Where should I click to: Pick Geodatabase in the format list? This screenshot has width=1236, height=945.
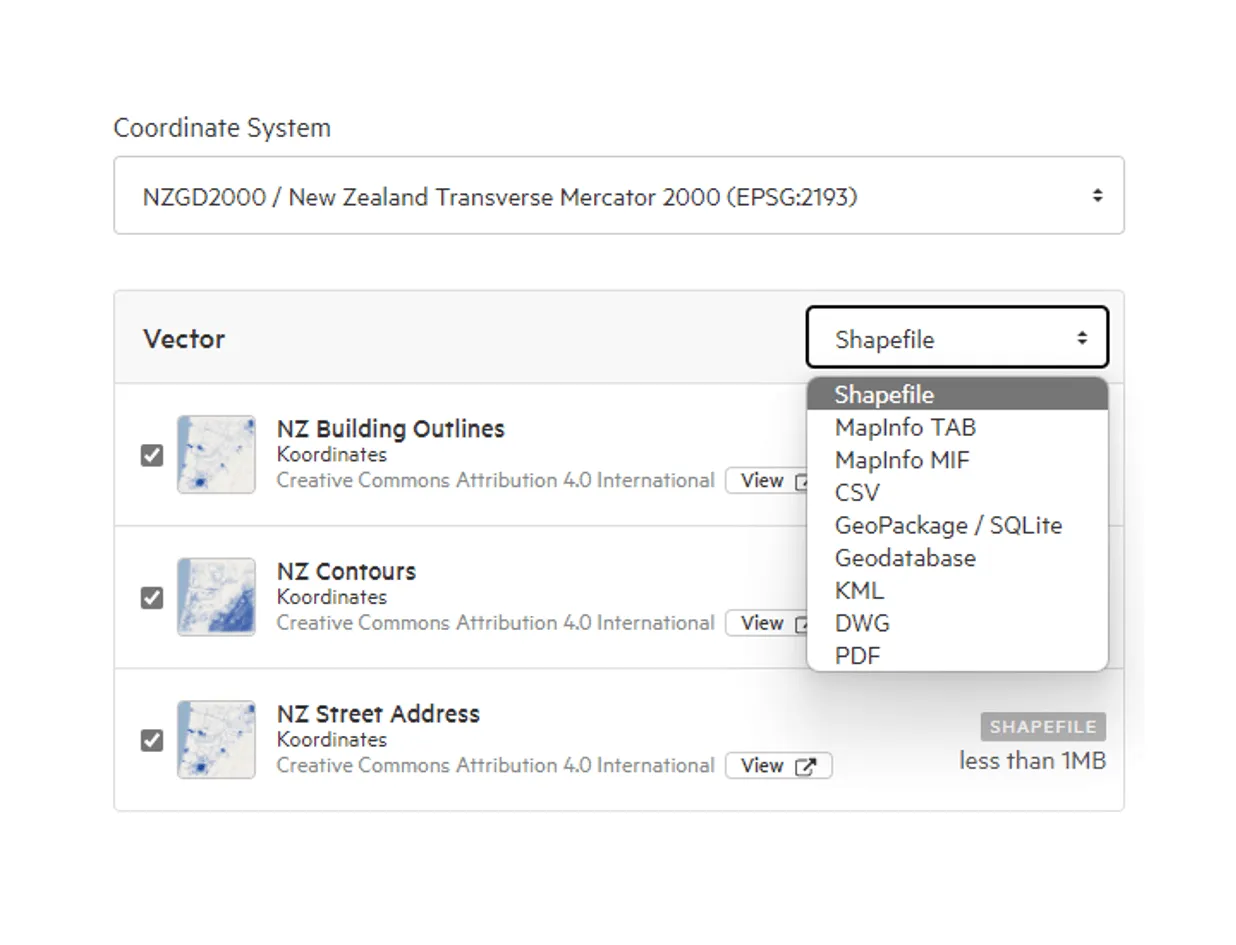(x=957, y=558)
